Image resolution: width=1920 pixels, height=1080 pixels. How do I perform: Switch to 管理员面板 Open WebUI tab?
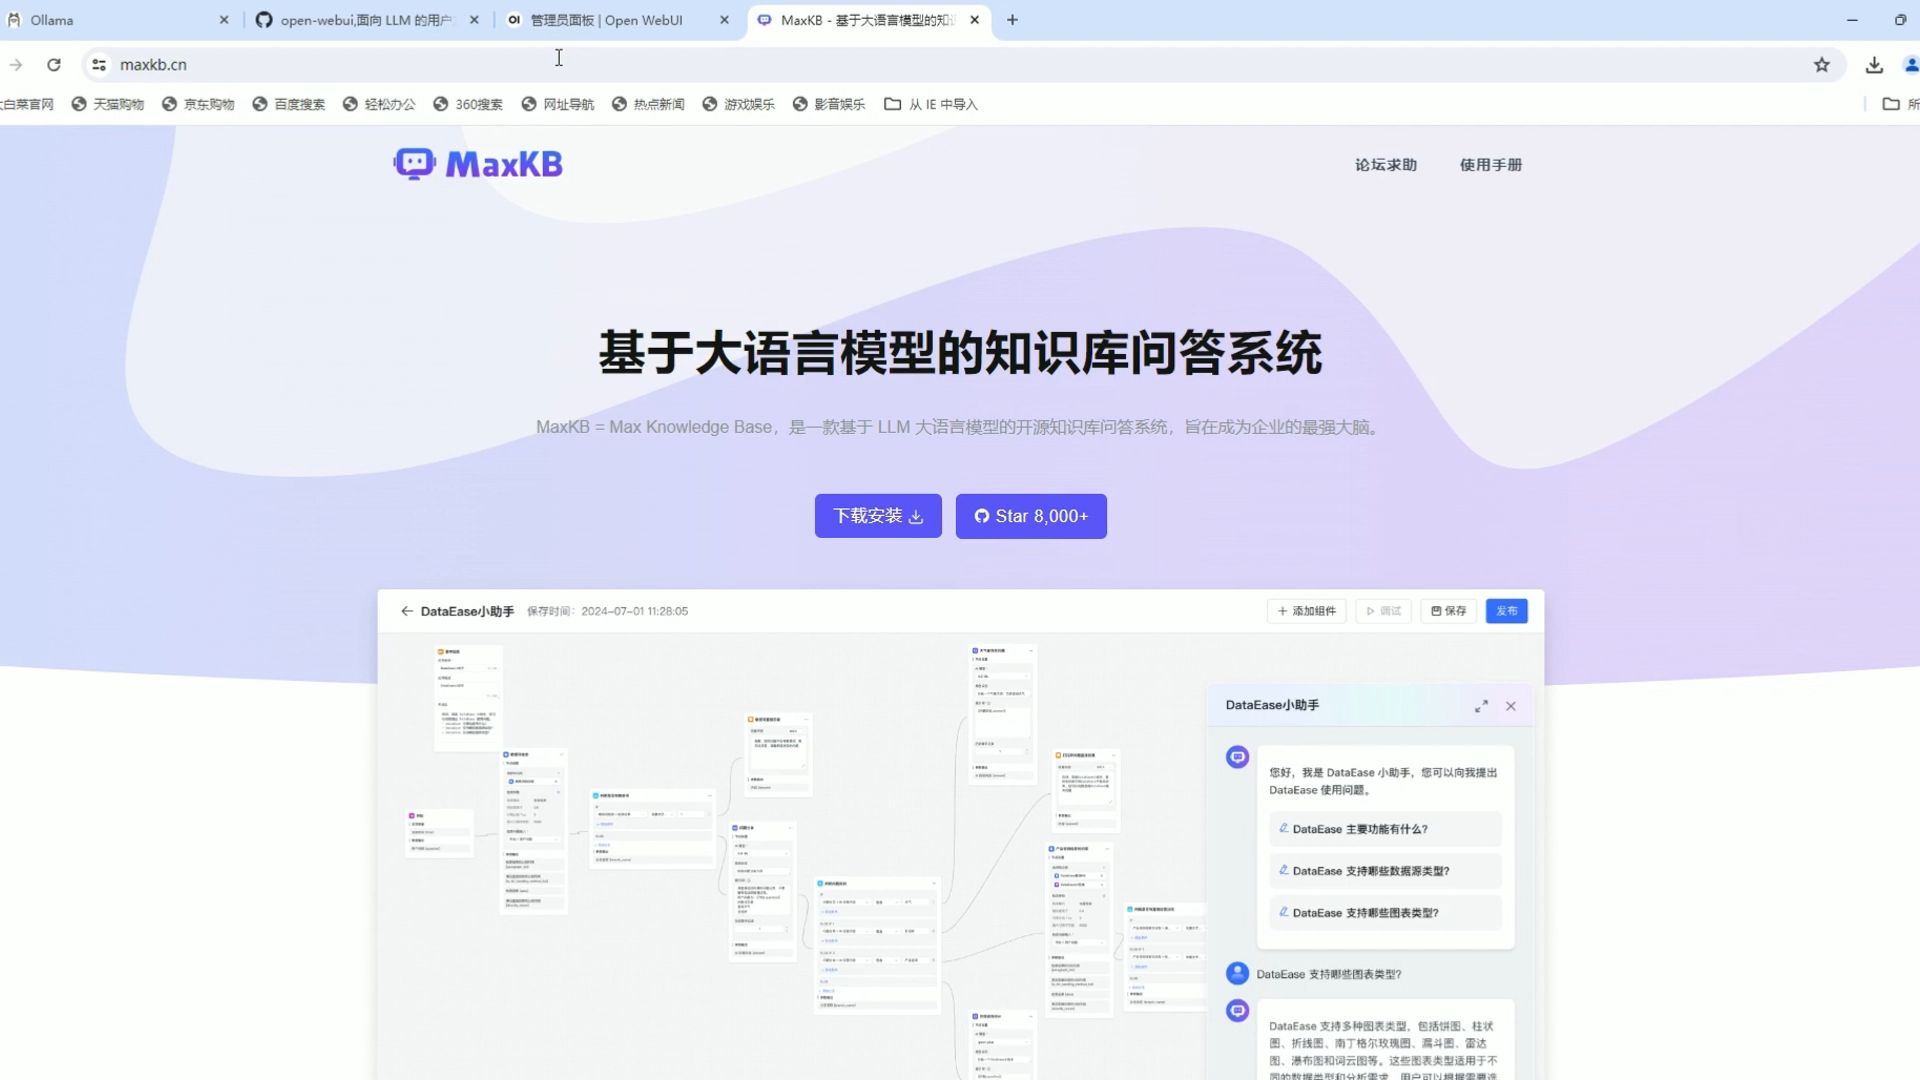click(x=618, y=20)
